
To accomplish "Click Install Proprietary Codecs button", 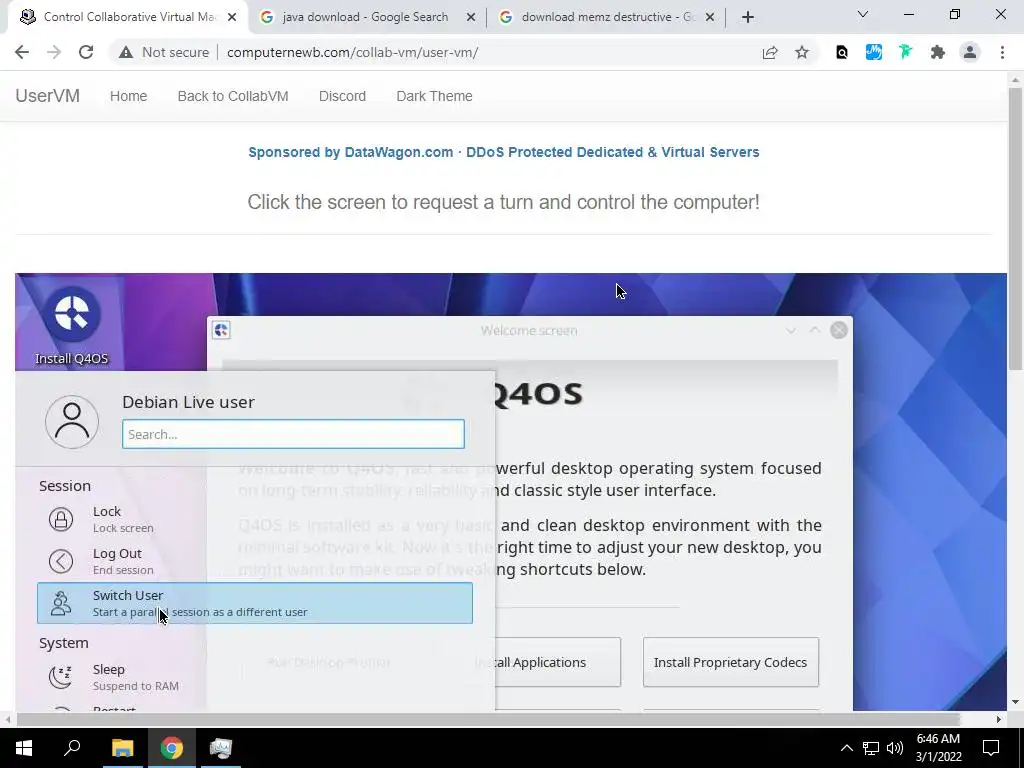I will 731,662.
